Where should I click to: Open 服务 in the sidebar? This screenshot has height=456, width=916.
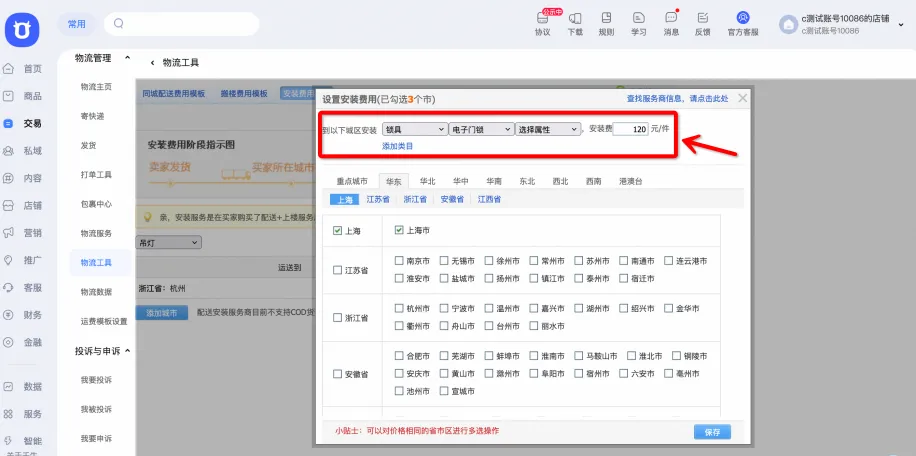[x=23, y=414]
